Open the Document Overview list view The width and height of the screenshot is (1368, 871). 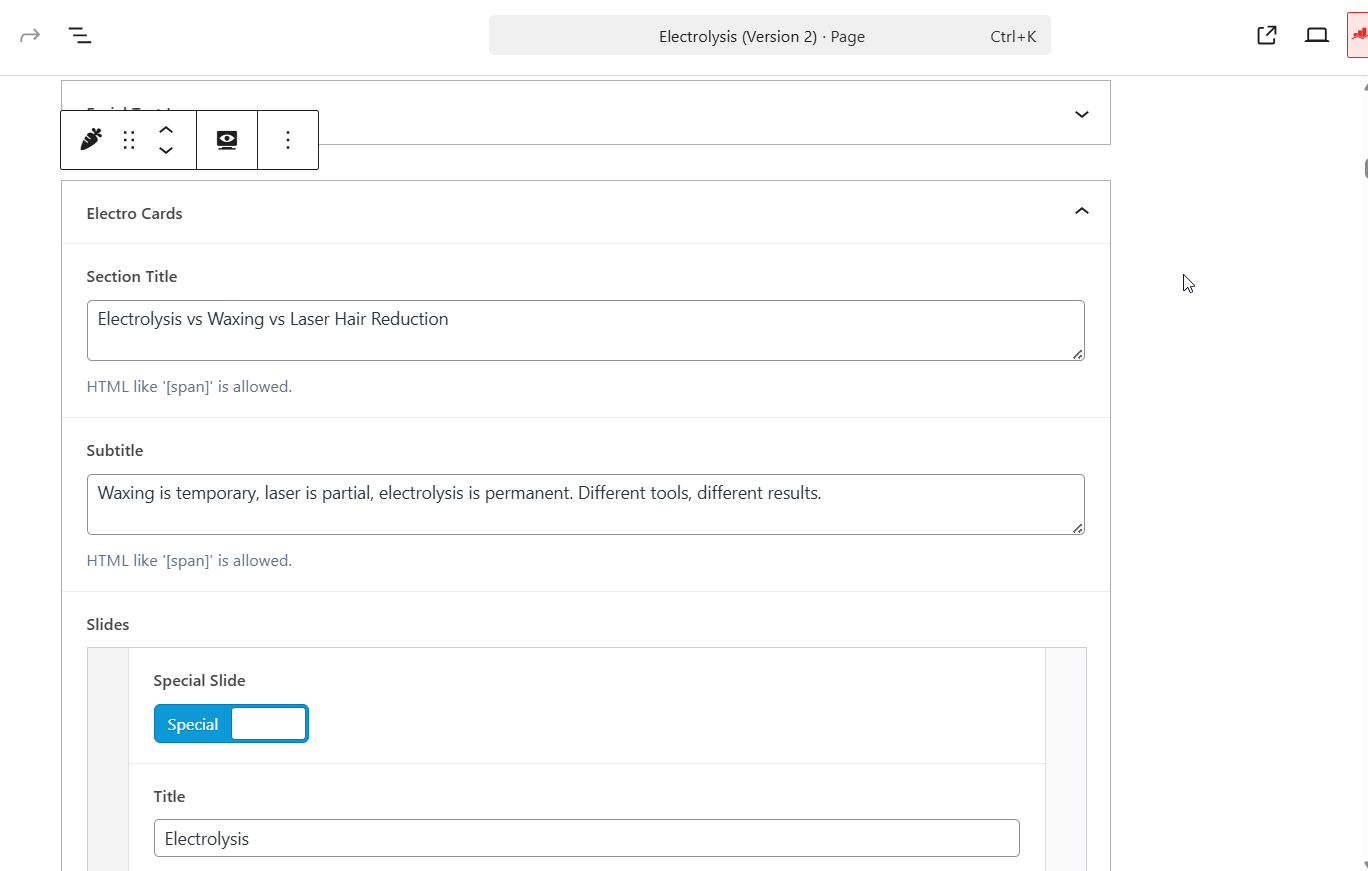click(x=80, y=36)
